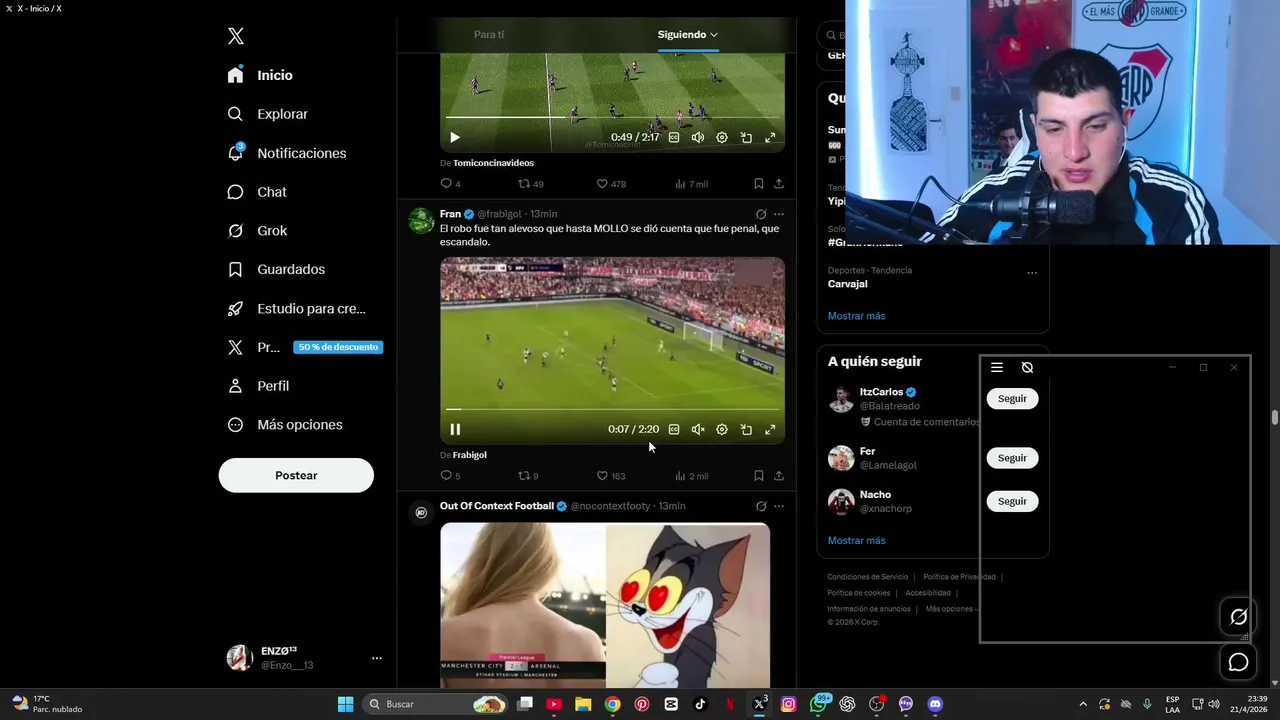Viewport: 1280px width, 720px height.
Task: Follow Fer @Lamelagol
Action: coord(1012,458)
